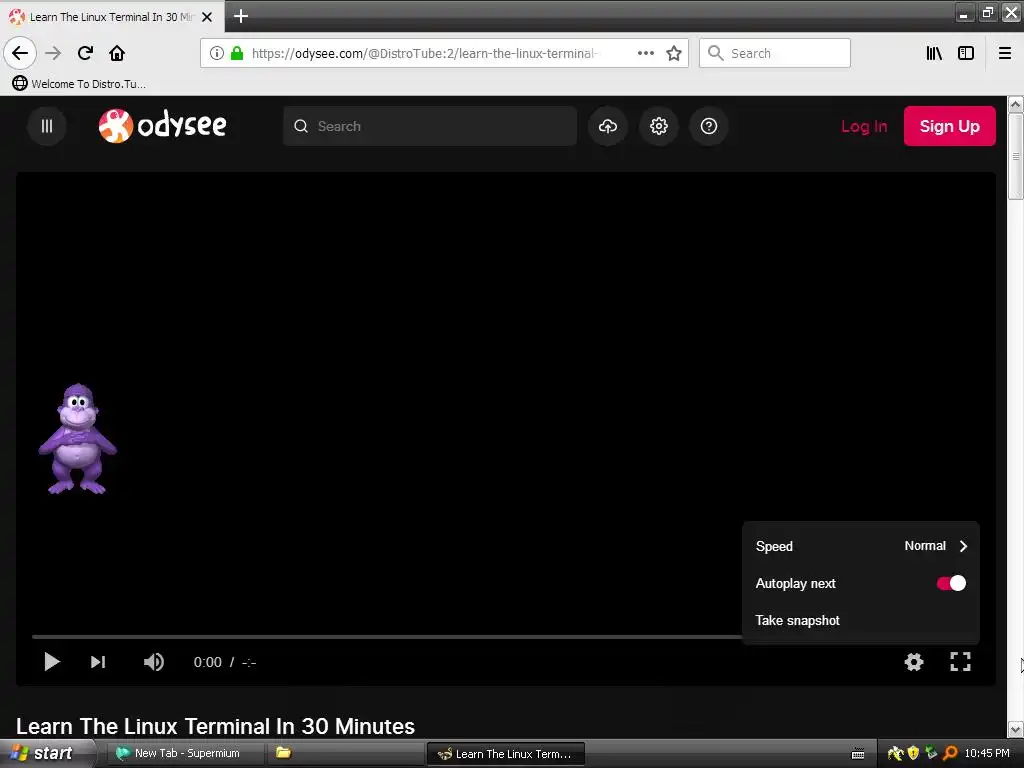Viewport: 1024px width, 768px height.
Task: Click the Sign Up button
Action: (x=950, y=126)
